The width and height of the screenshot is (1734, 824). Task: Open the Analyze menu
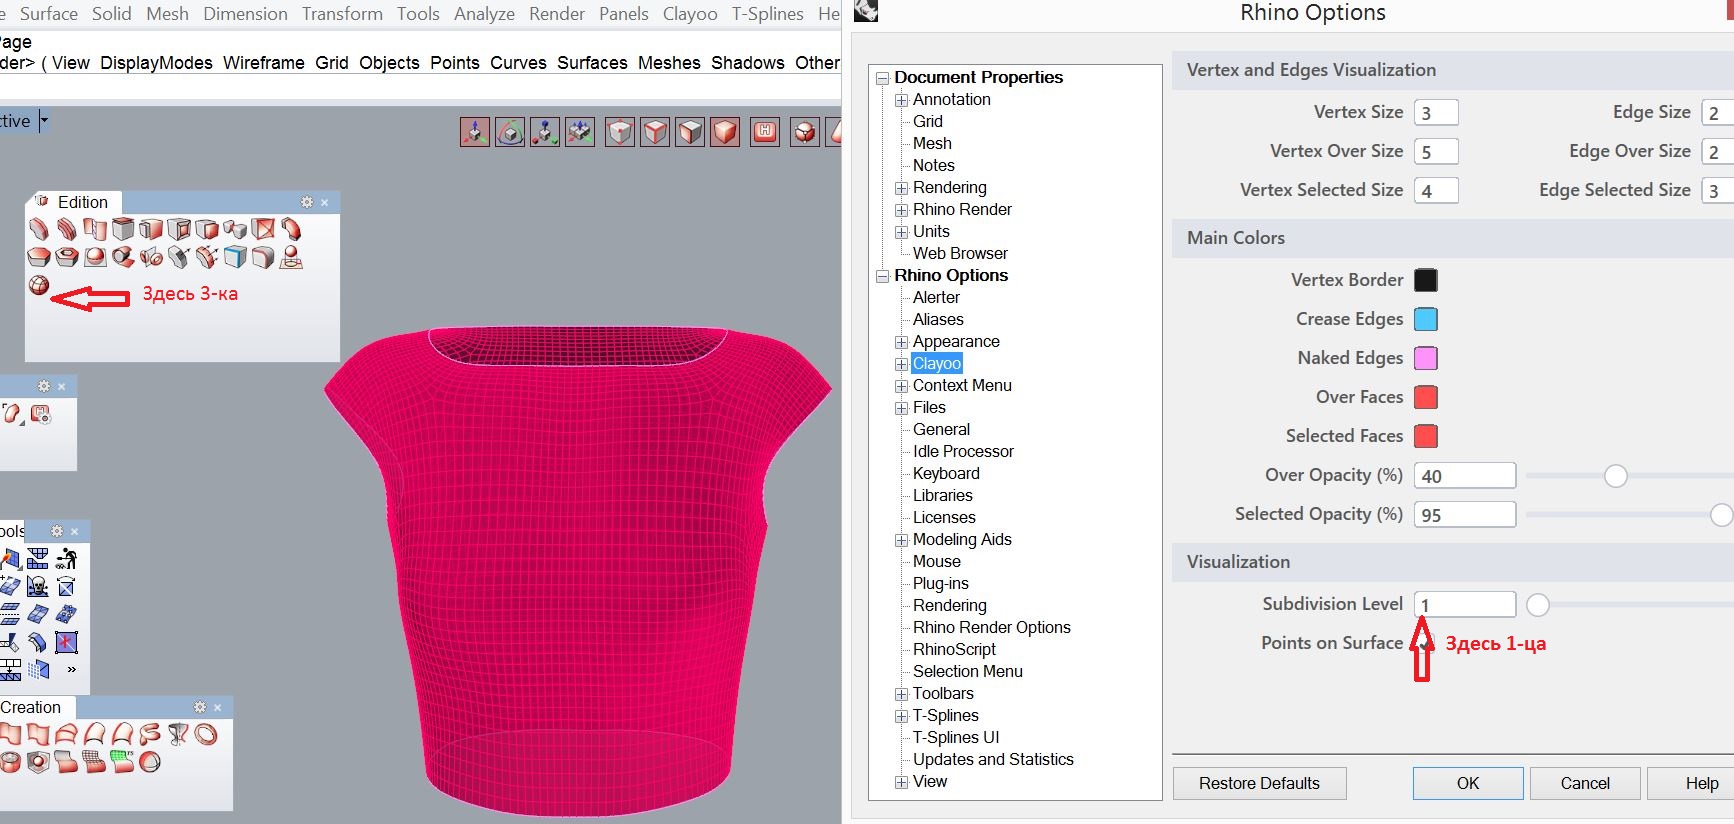tap(484, 14)
